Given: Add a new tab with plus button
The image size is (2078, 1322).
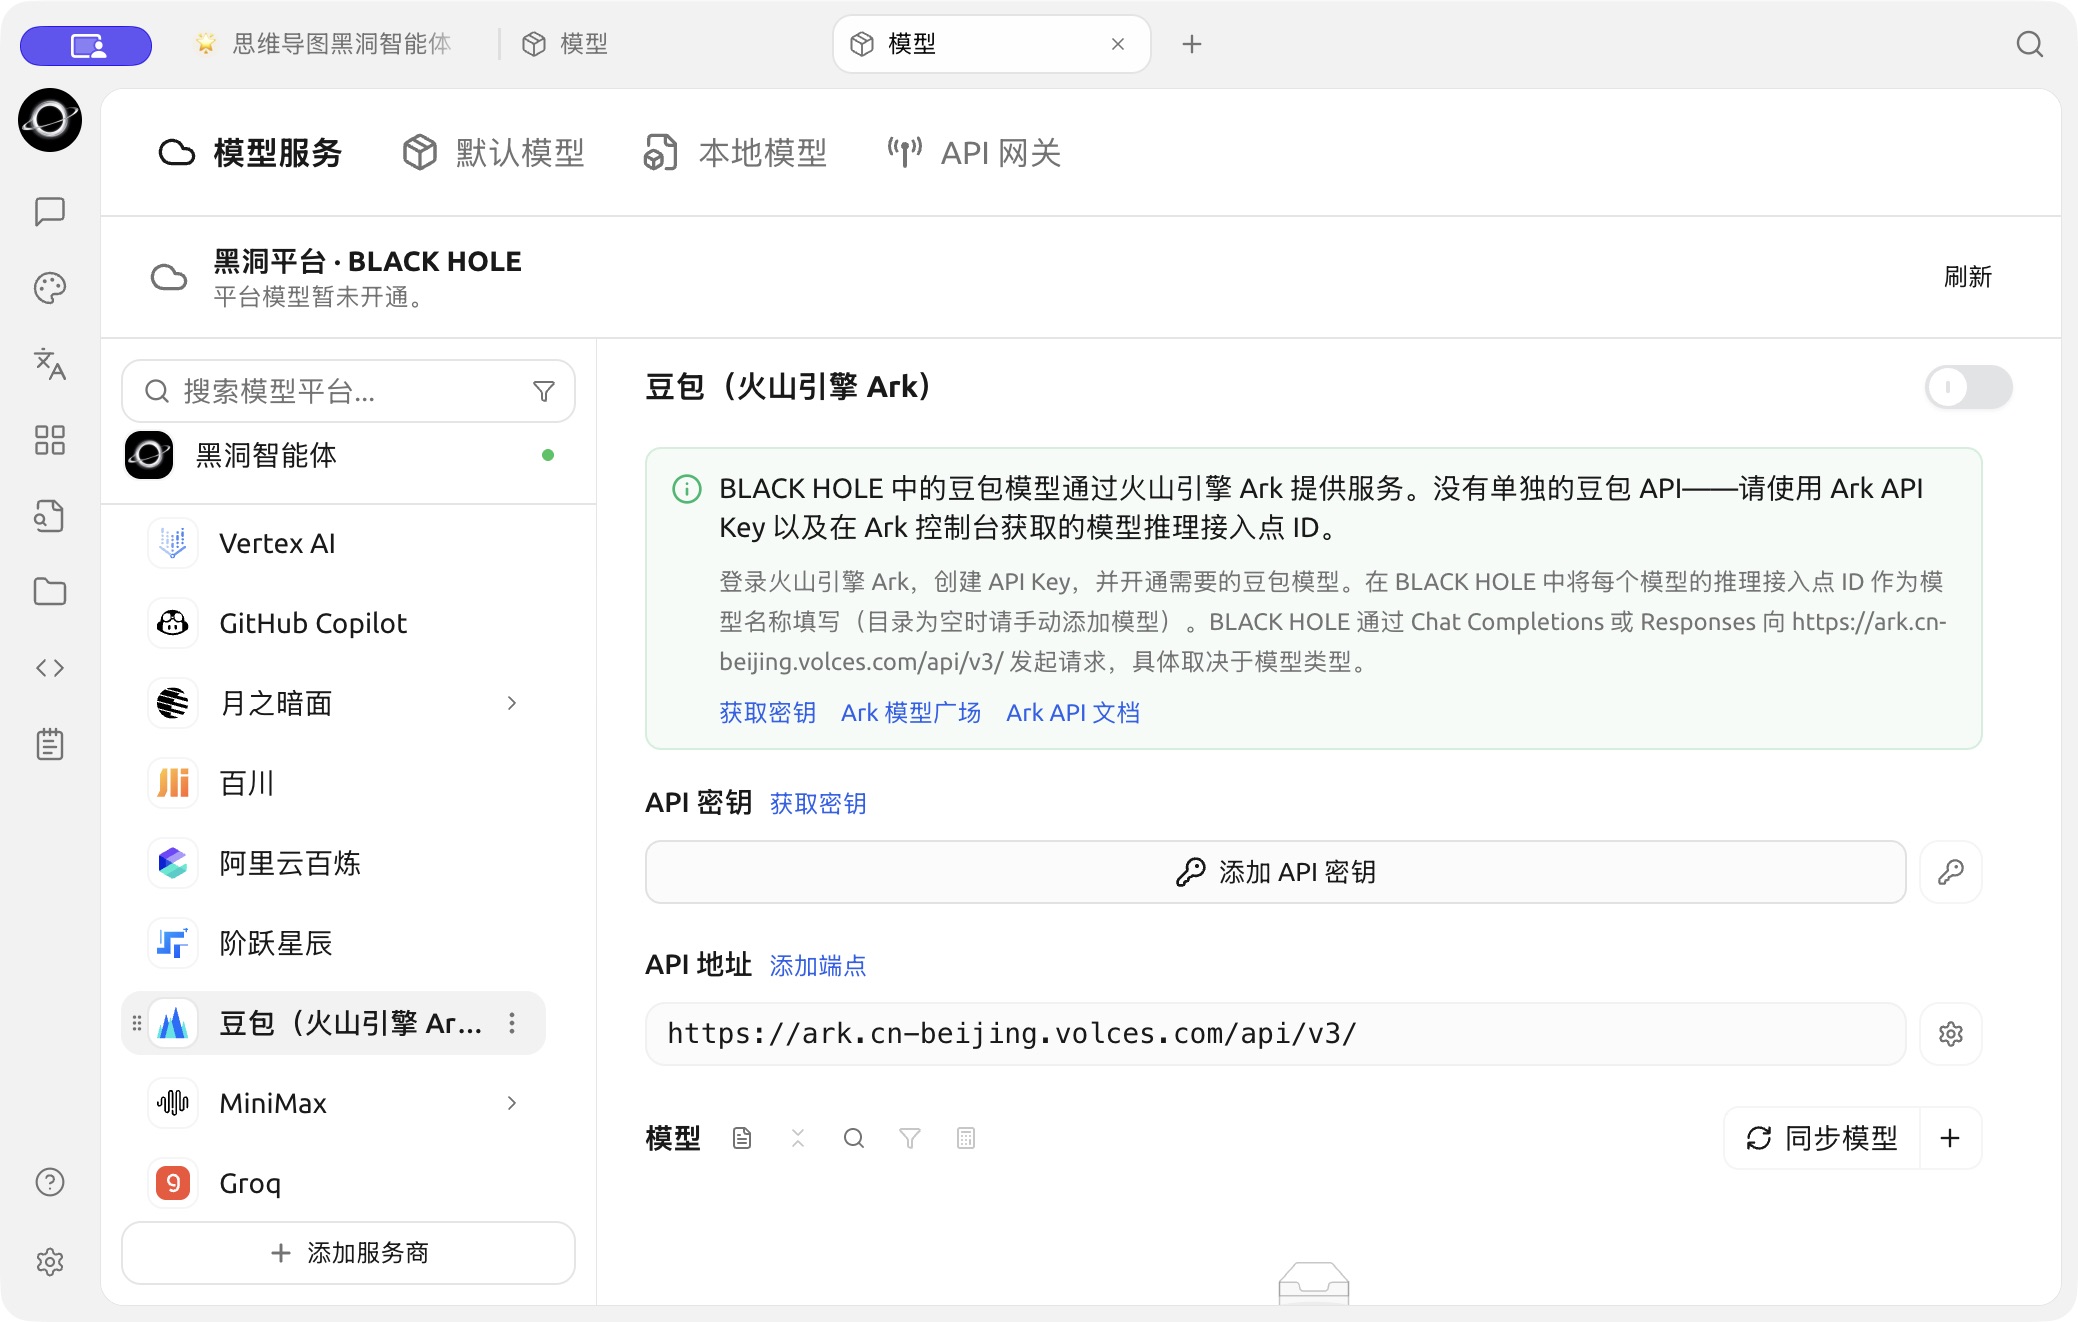Looking at the screenshot, I should pos(1191,44).
